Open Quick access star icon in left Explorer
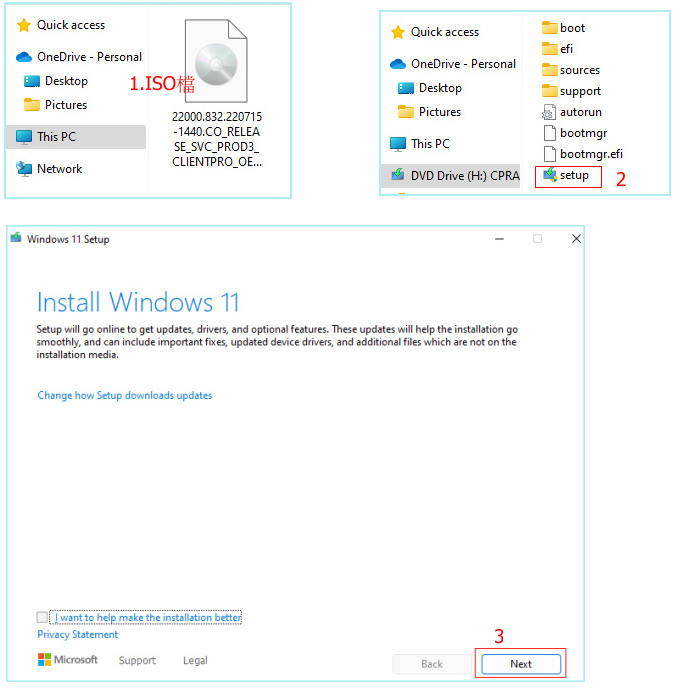This screenshot has width=676, height=690. click(x=24, y=25)
